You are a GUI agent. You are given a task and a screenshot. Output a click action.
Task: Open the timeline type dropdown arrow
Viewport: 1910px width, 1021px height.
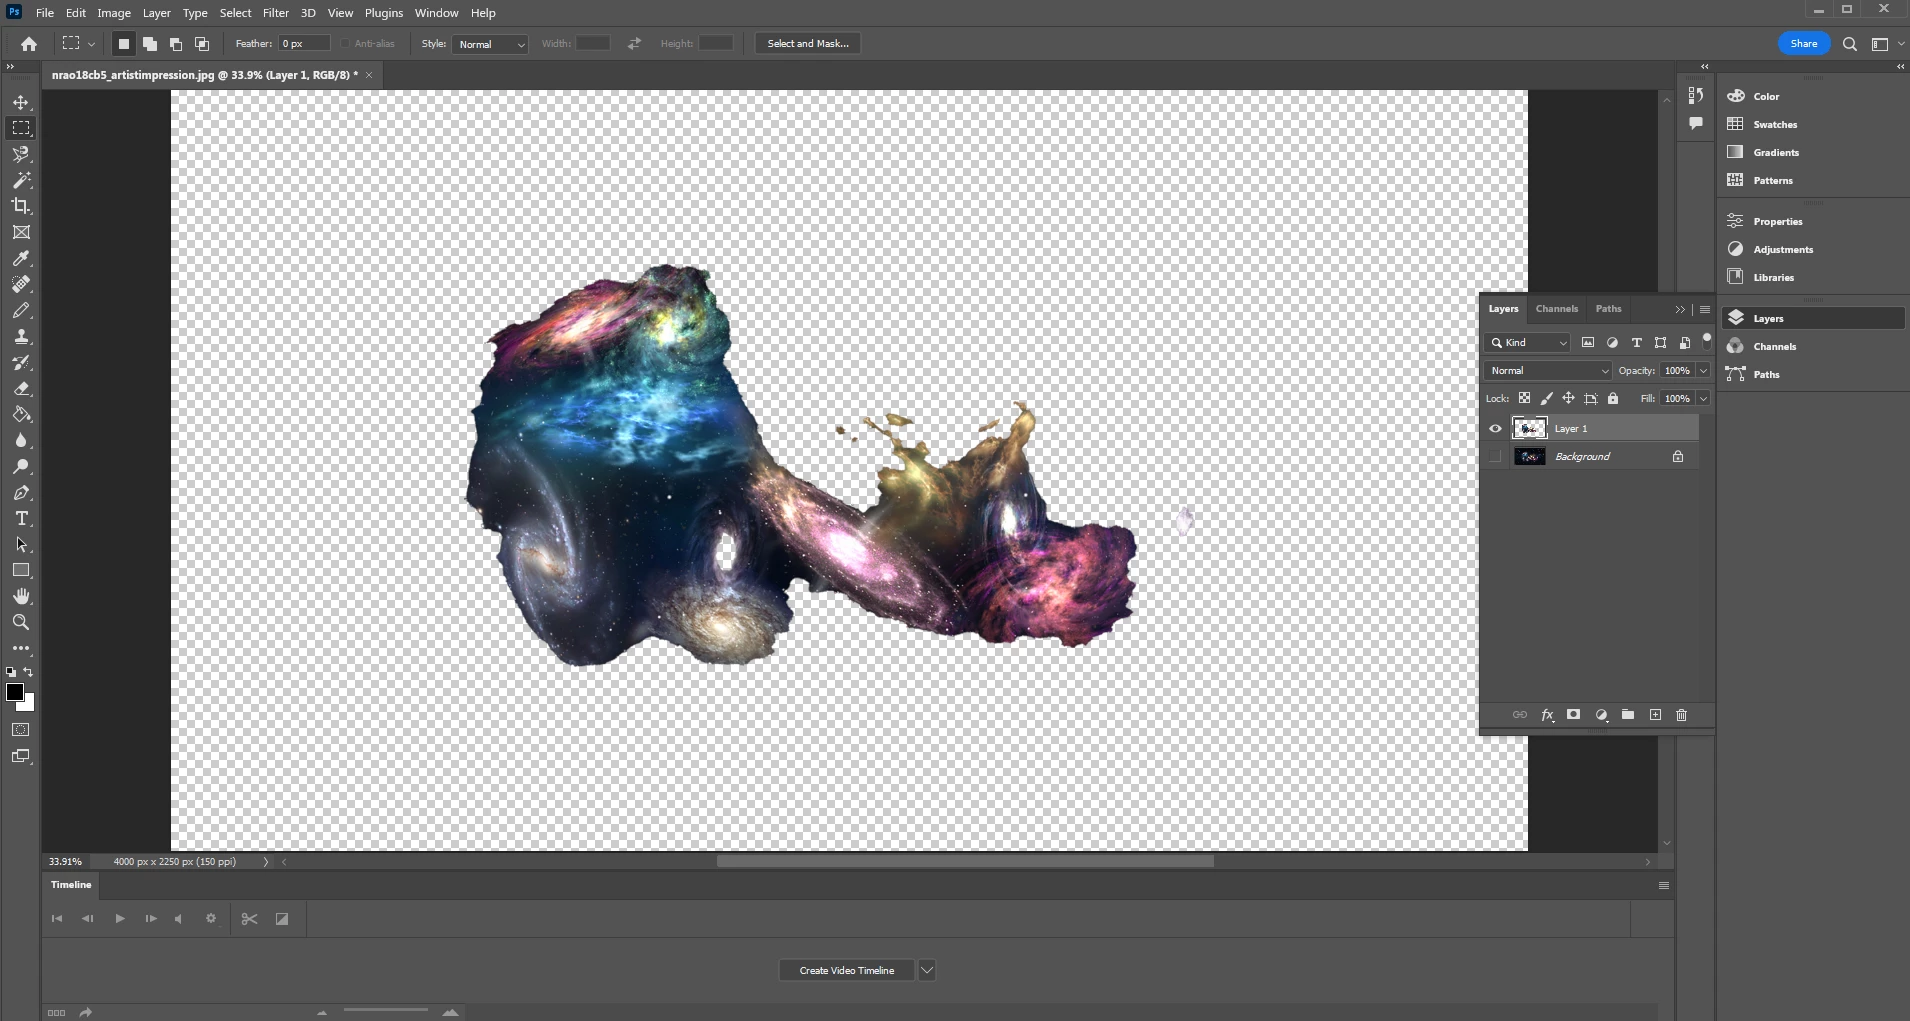pos(927,970)
